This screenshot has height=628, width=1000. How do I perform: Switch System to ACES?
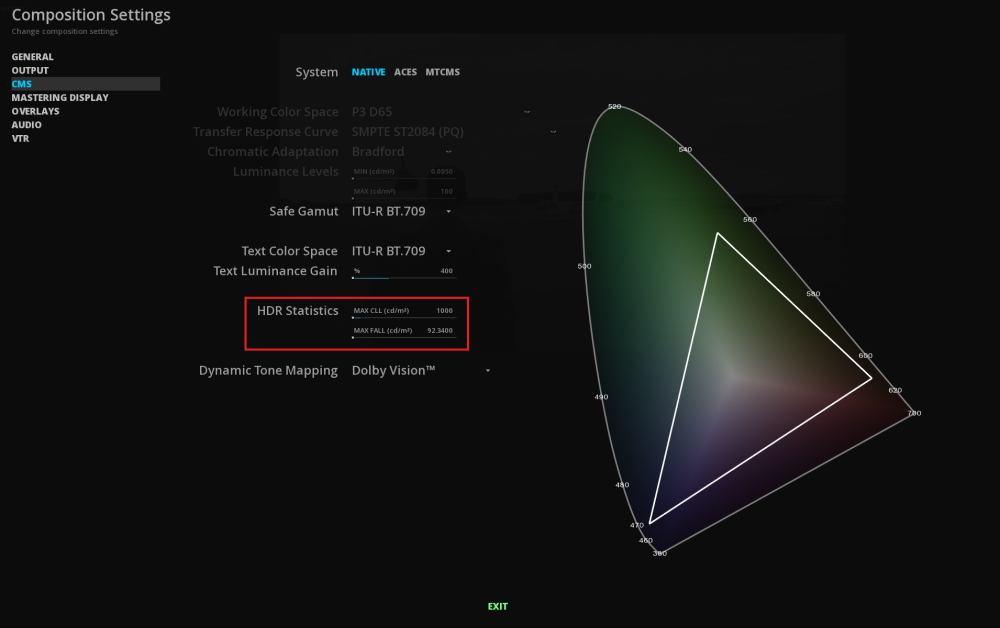point(405,72)
